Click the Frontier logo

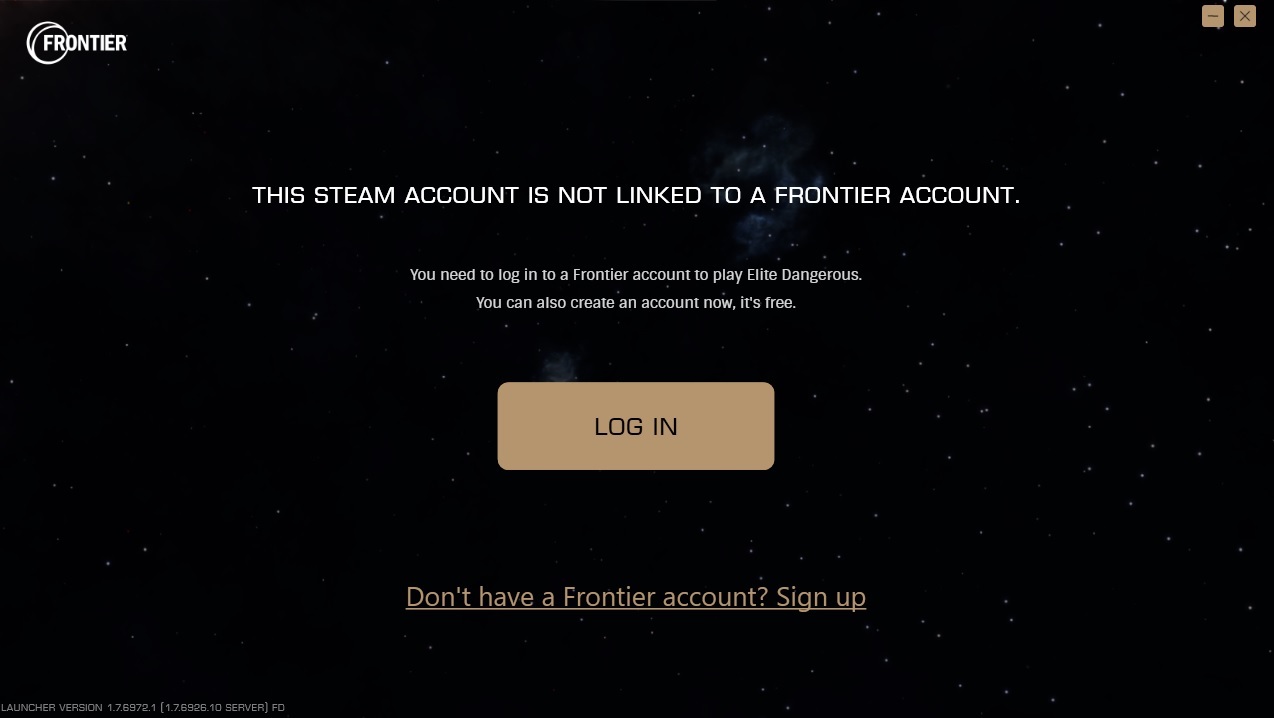coord(77,43)
